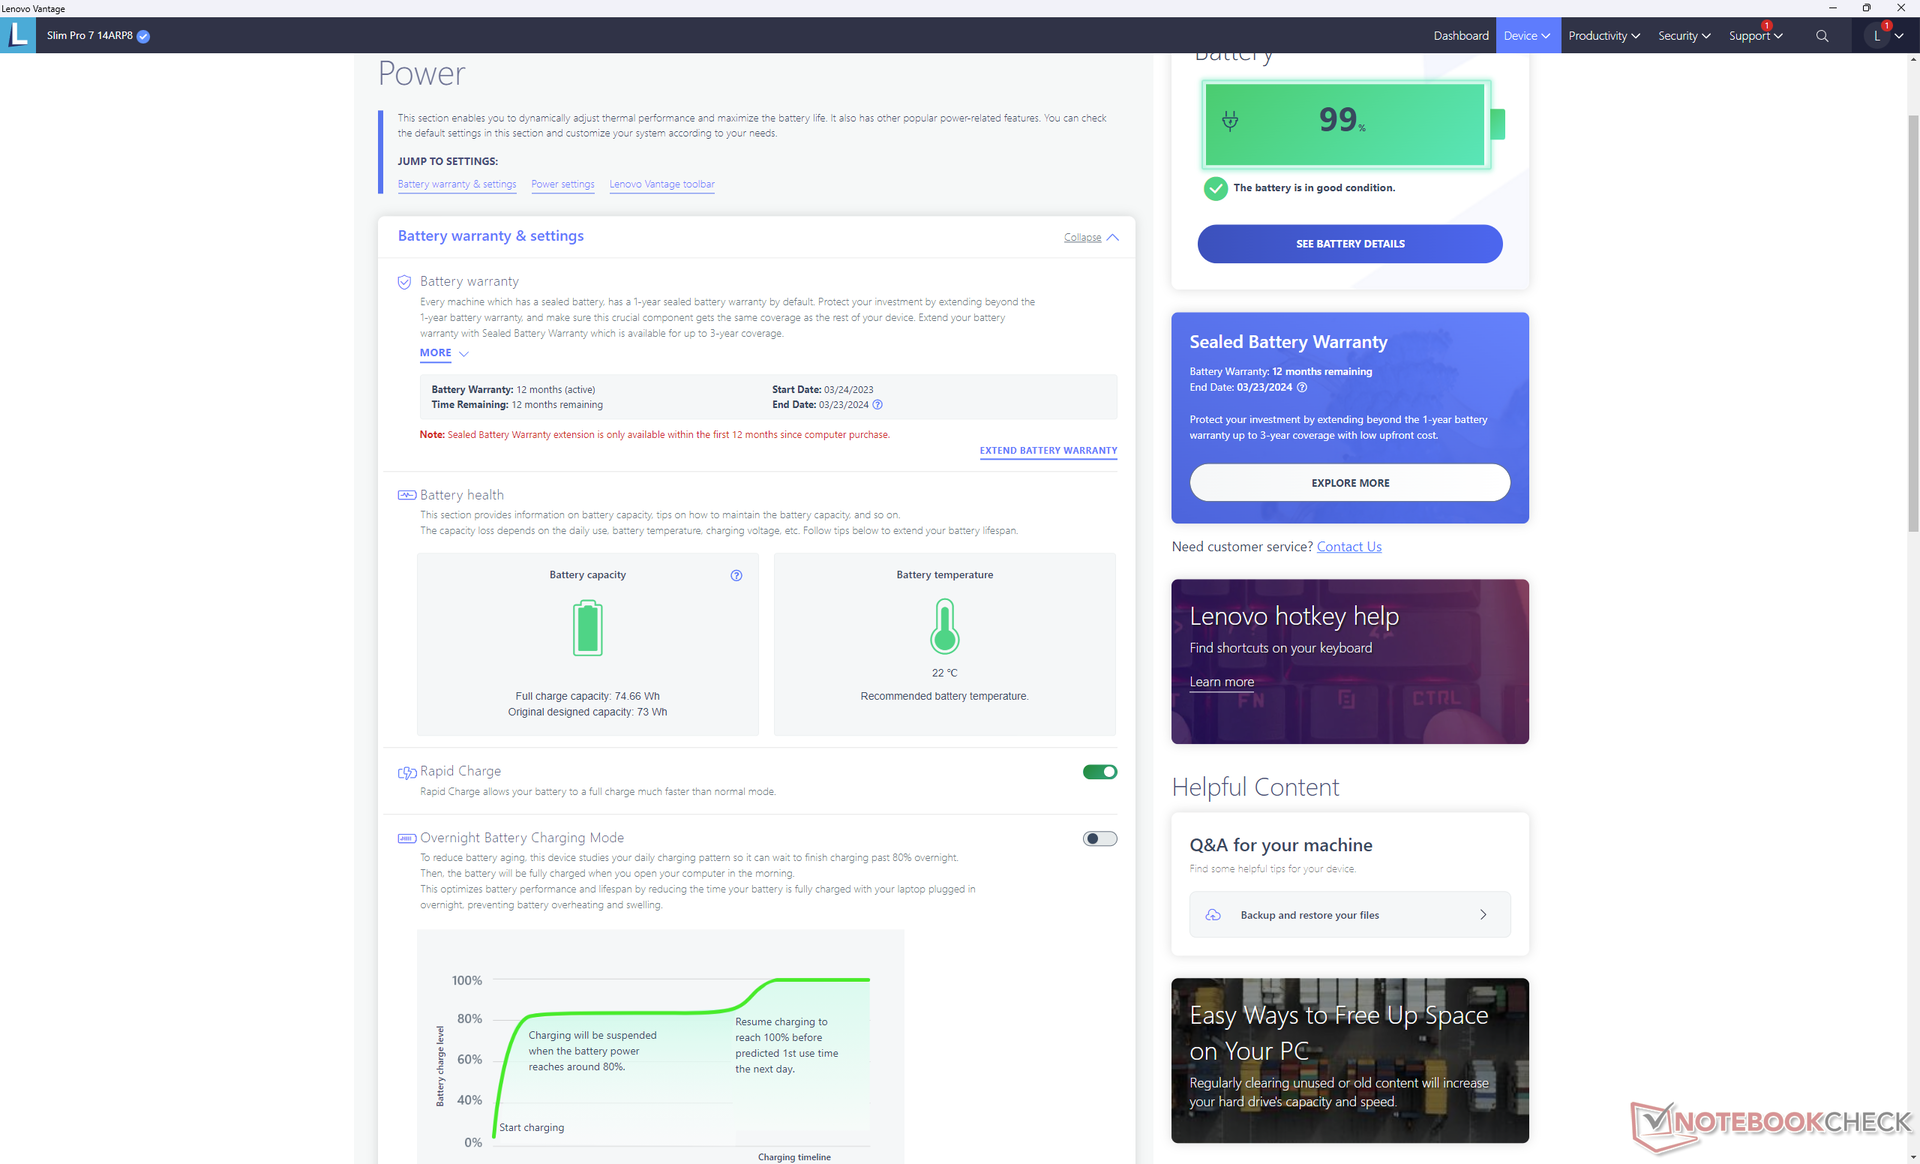1920x1164 pixels.
Task: Disable the Rapid Charge toggle
Action: coord(1100,772)
